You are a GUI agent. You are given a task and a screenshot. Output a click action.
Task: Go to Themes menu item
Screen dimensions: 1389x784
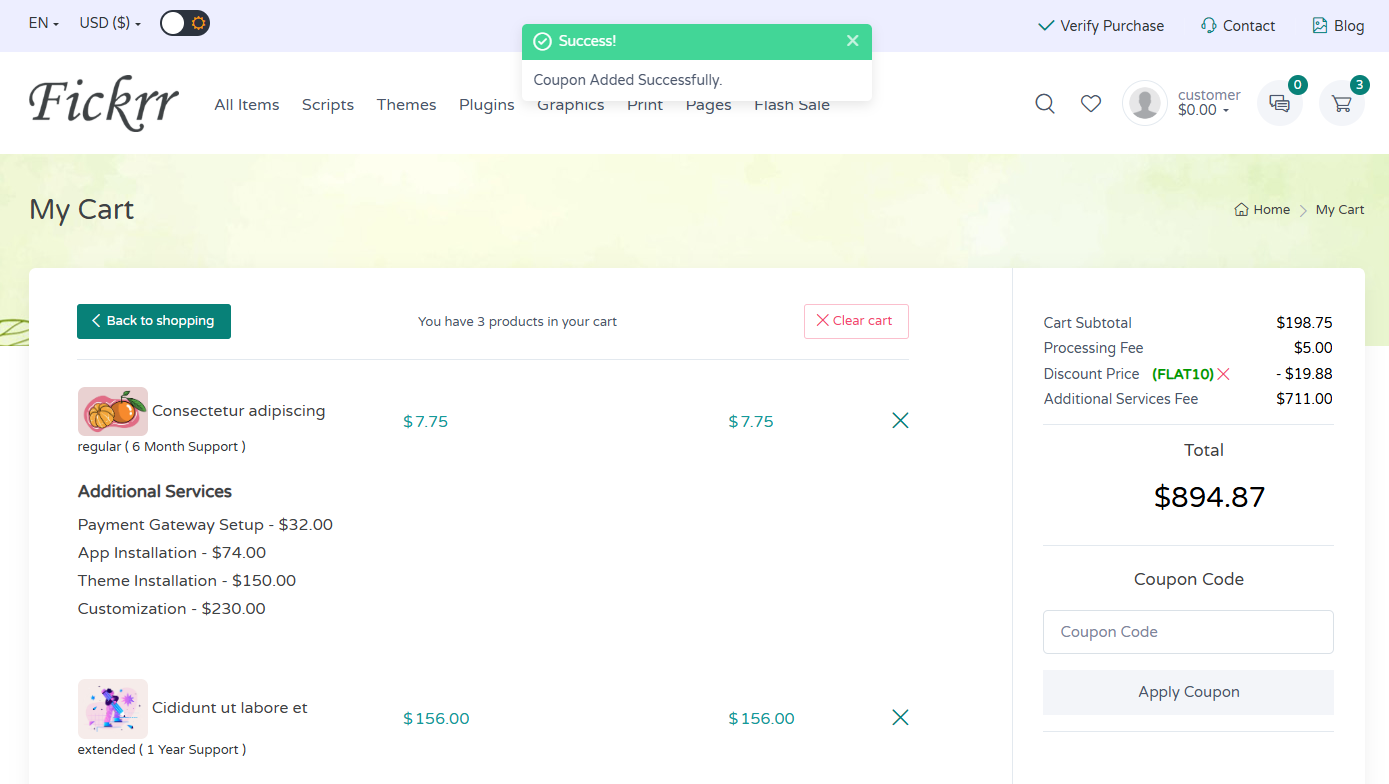pyautogui.click(x=406, y=105)
